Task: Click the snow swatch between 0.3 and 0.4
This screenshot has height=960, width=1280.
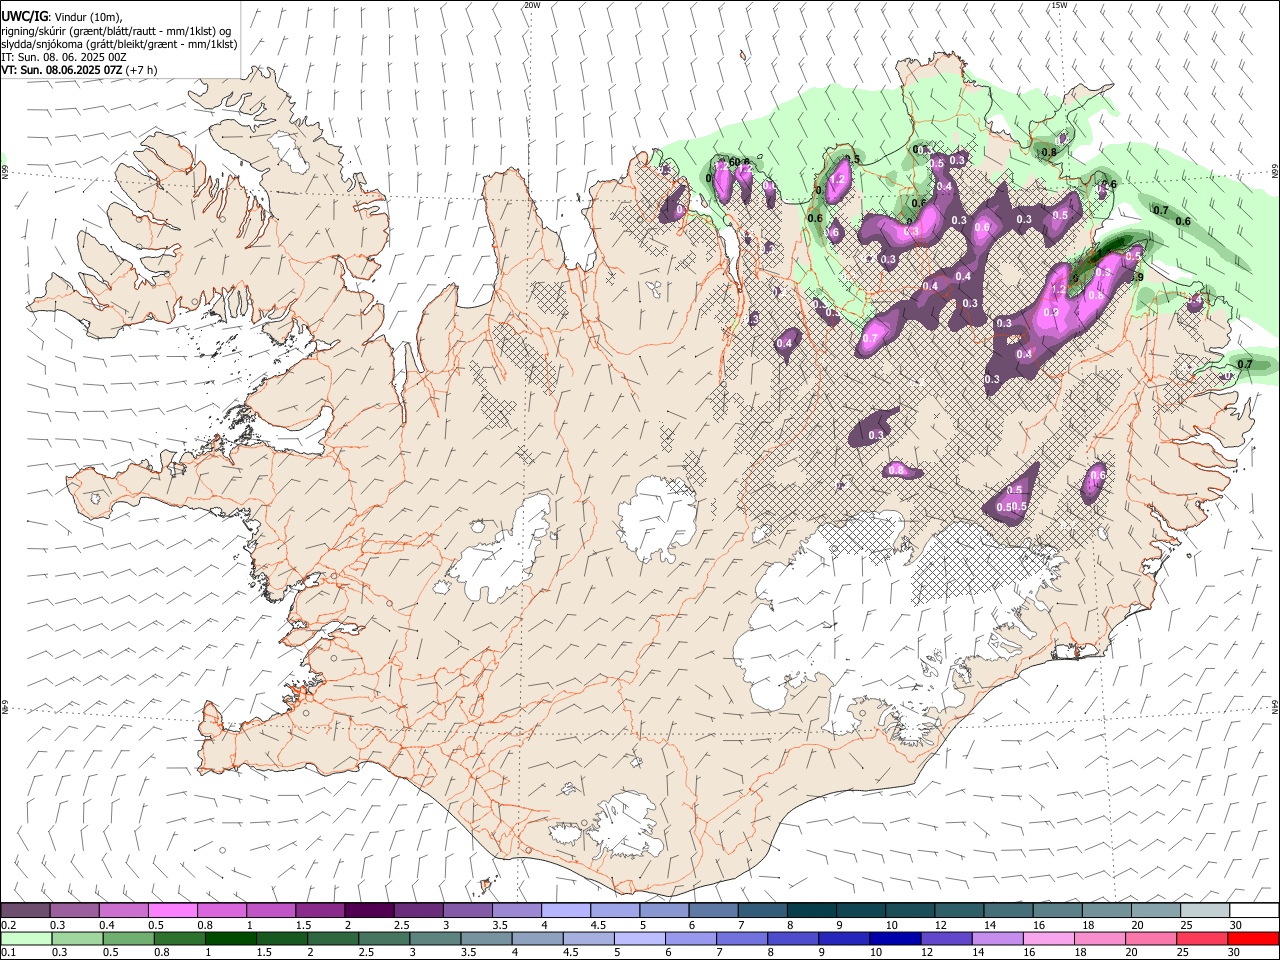Action: (75, 911)
